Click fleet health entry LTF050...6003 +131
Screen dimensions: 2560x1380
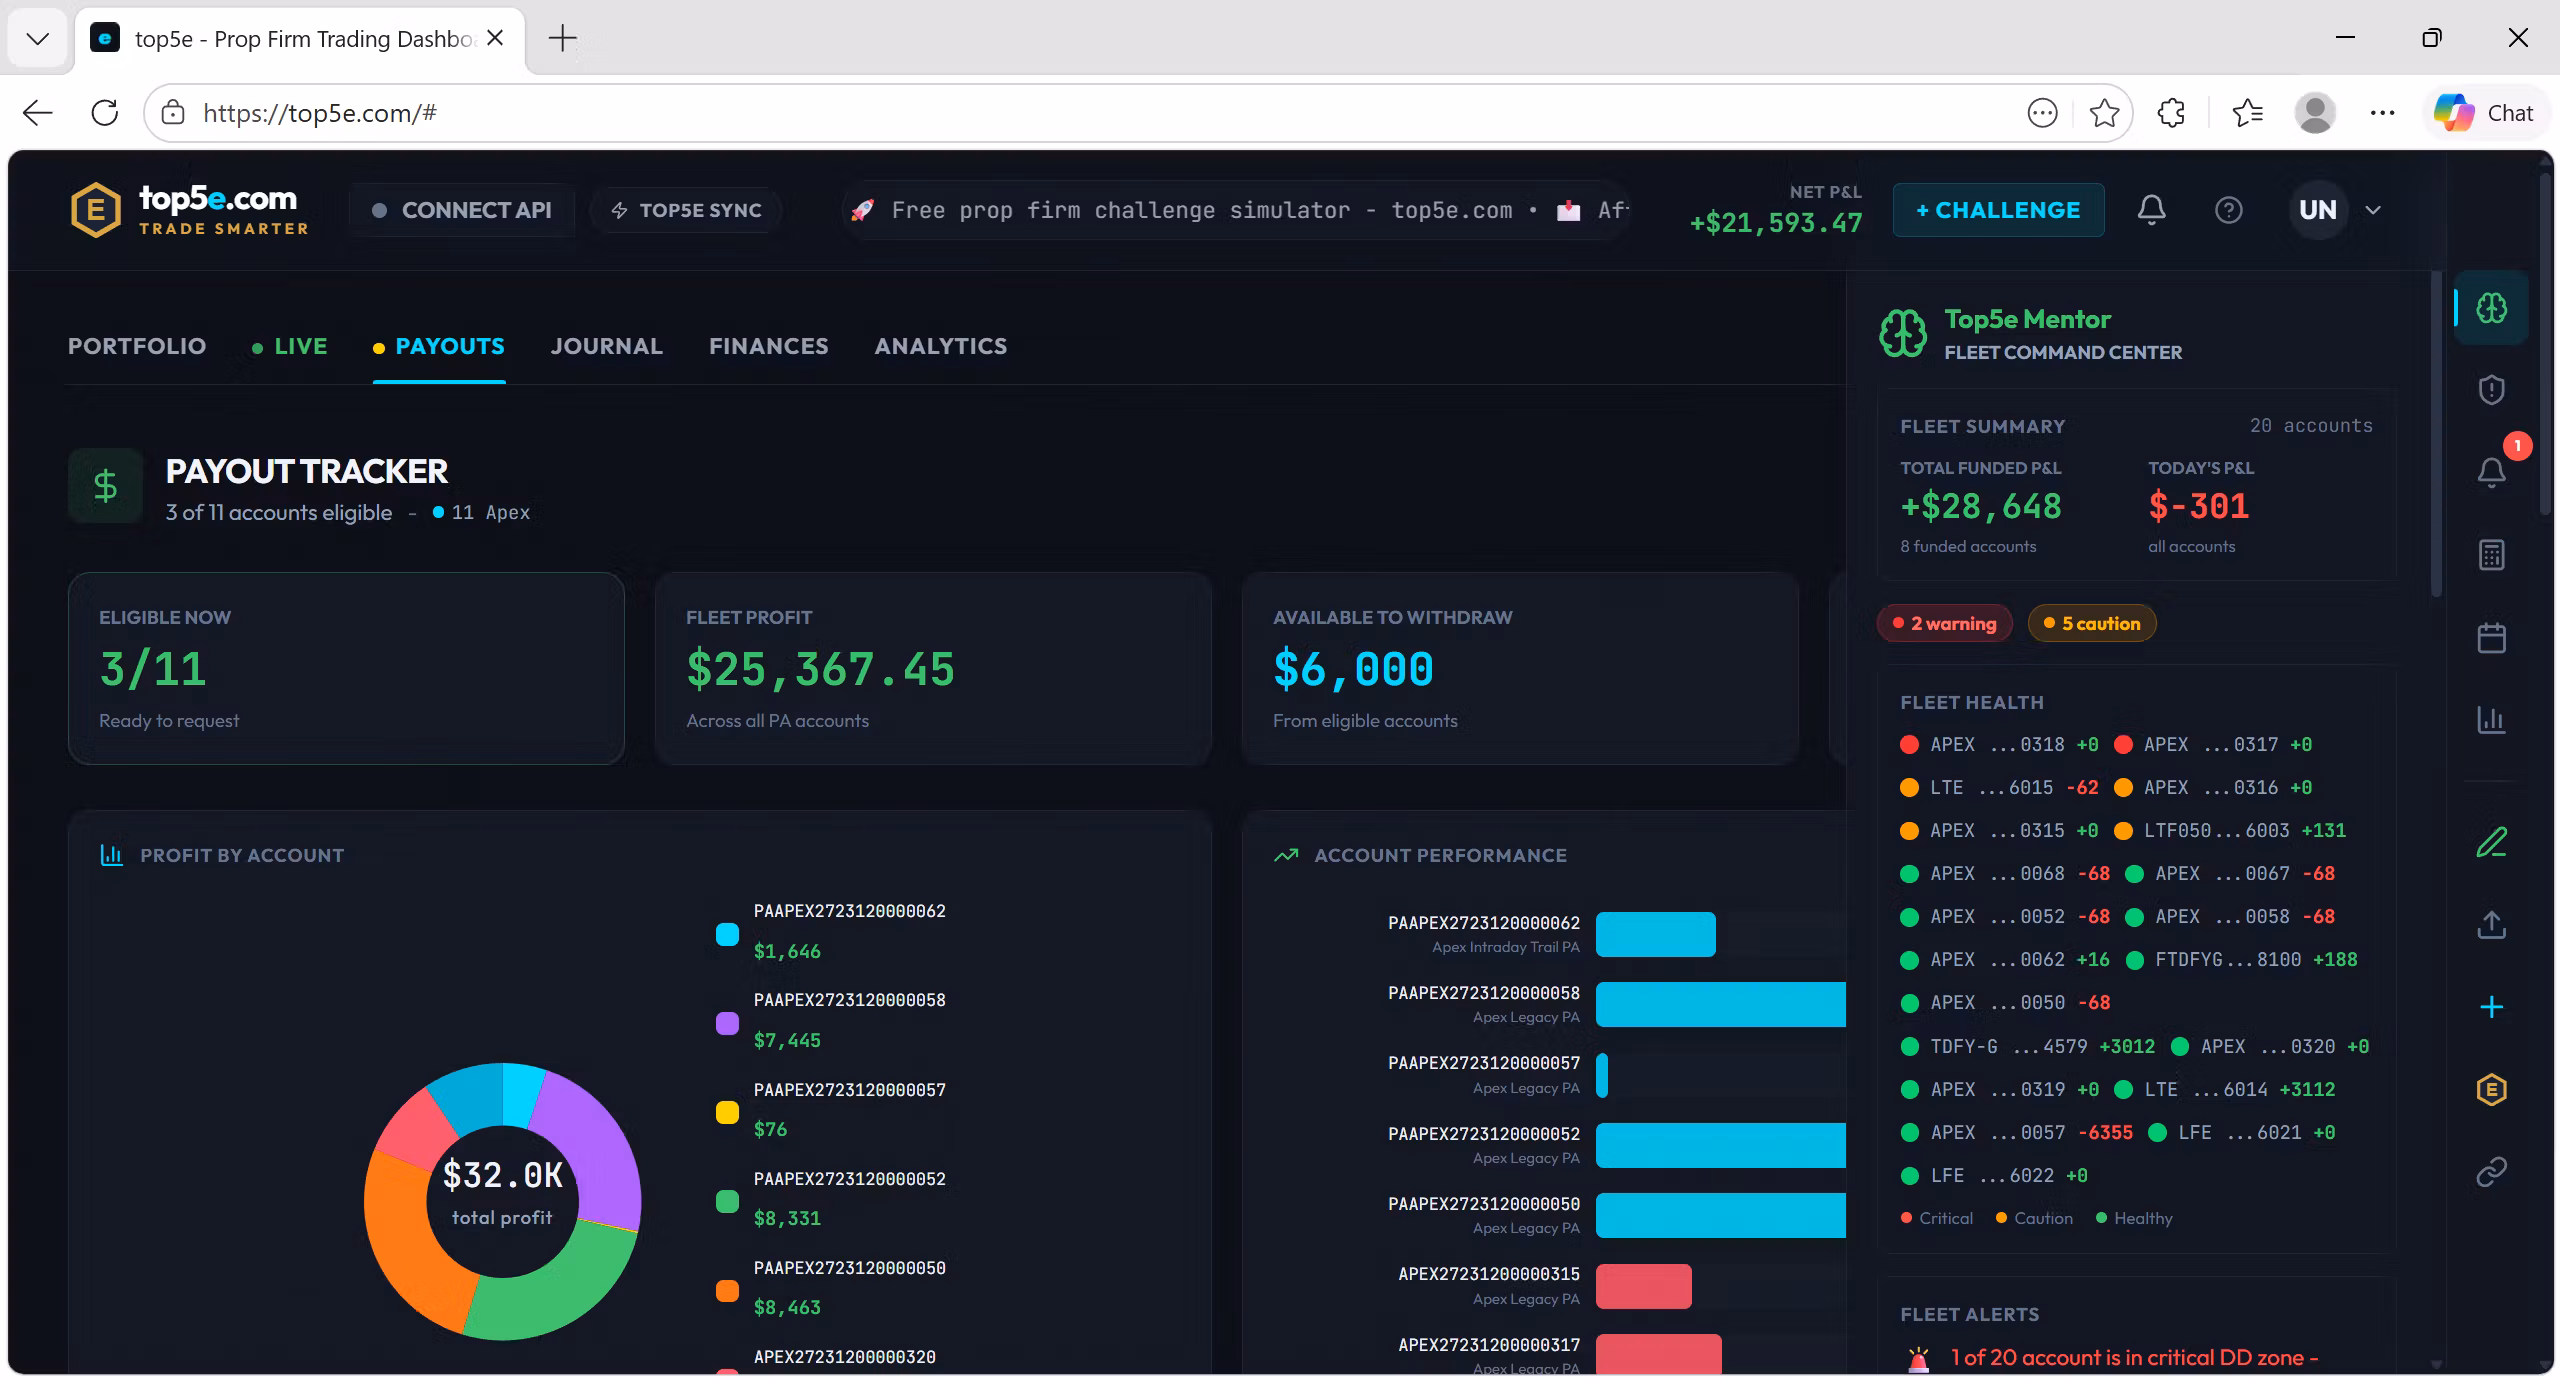click(2230, 830)
